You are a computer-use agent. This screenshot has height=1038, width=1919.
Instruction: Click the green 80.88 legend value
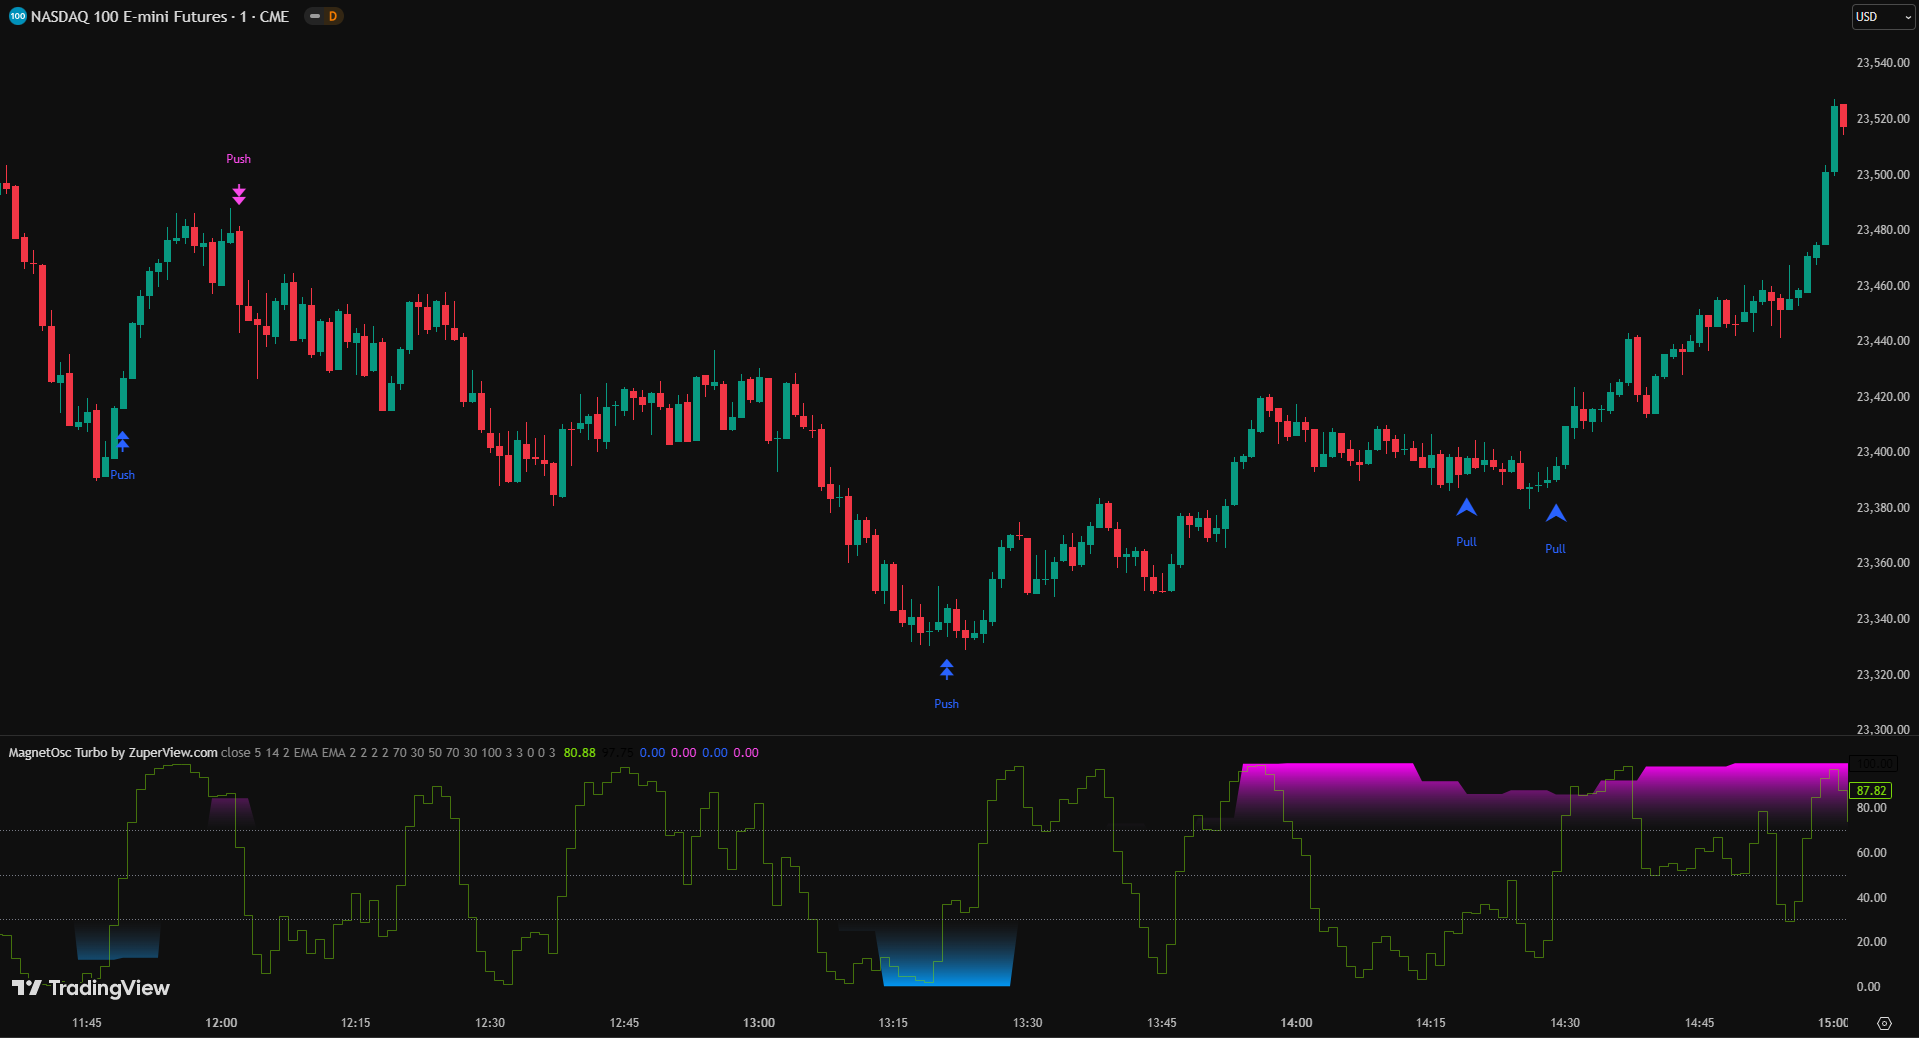[579, 753]
